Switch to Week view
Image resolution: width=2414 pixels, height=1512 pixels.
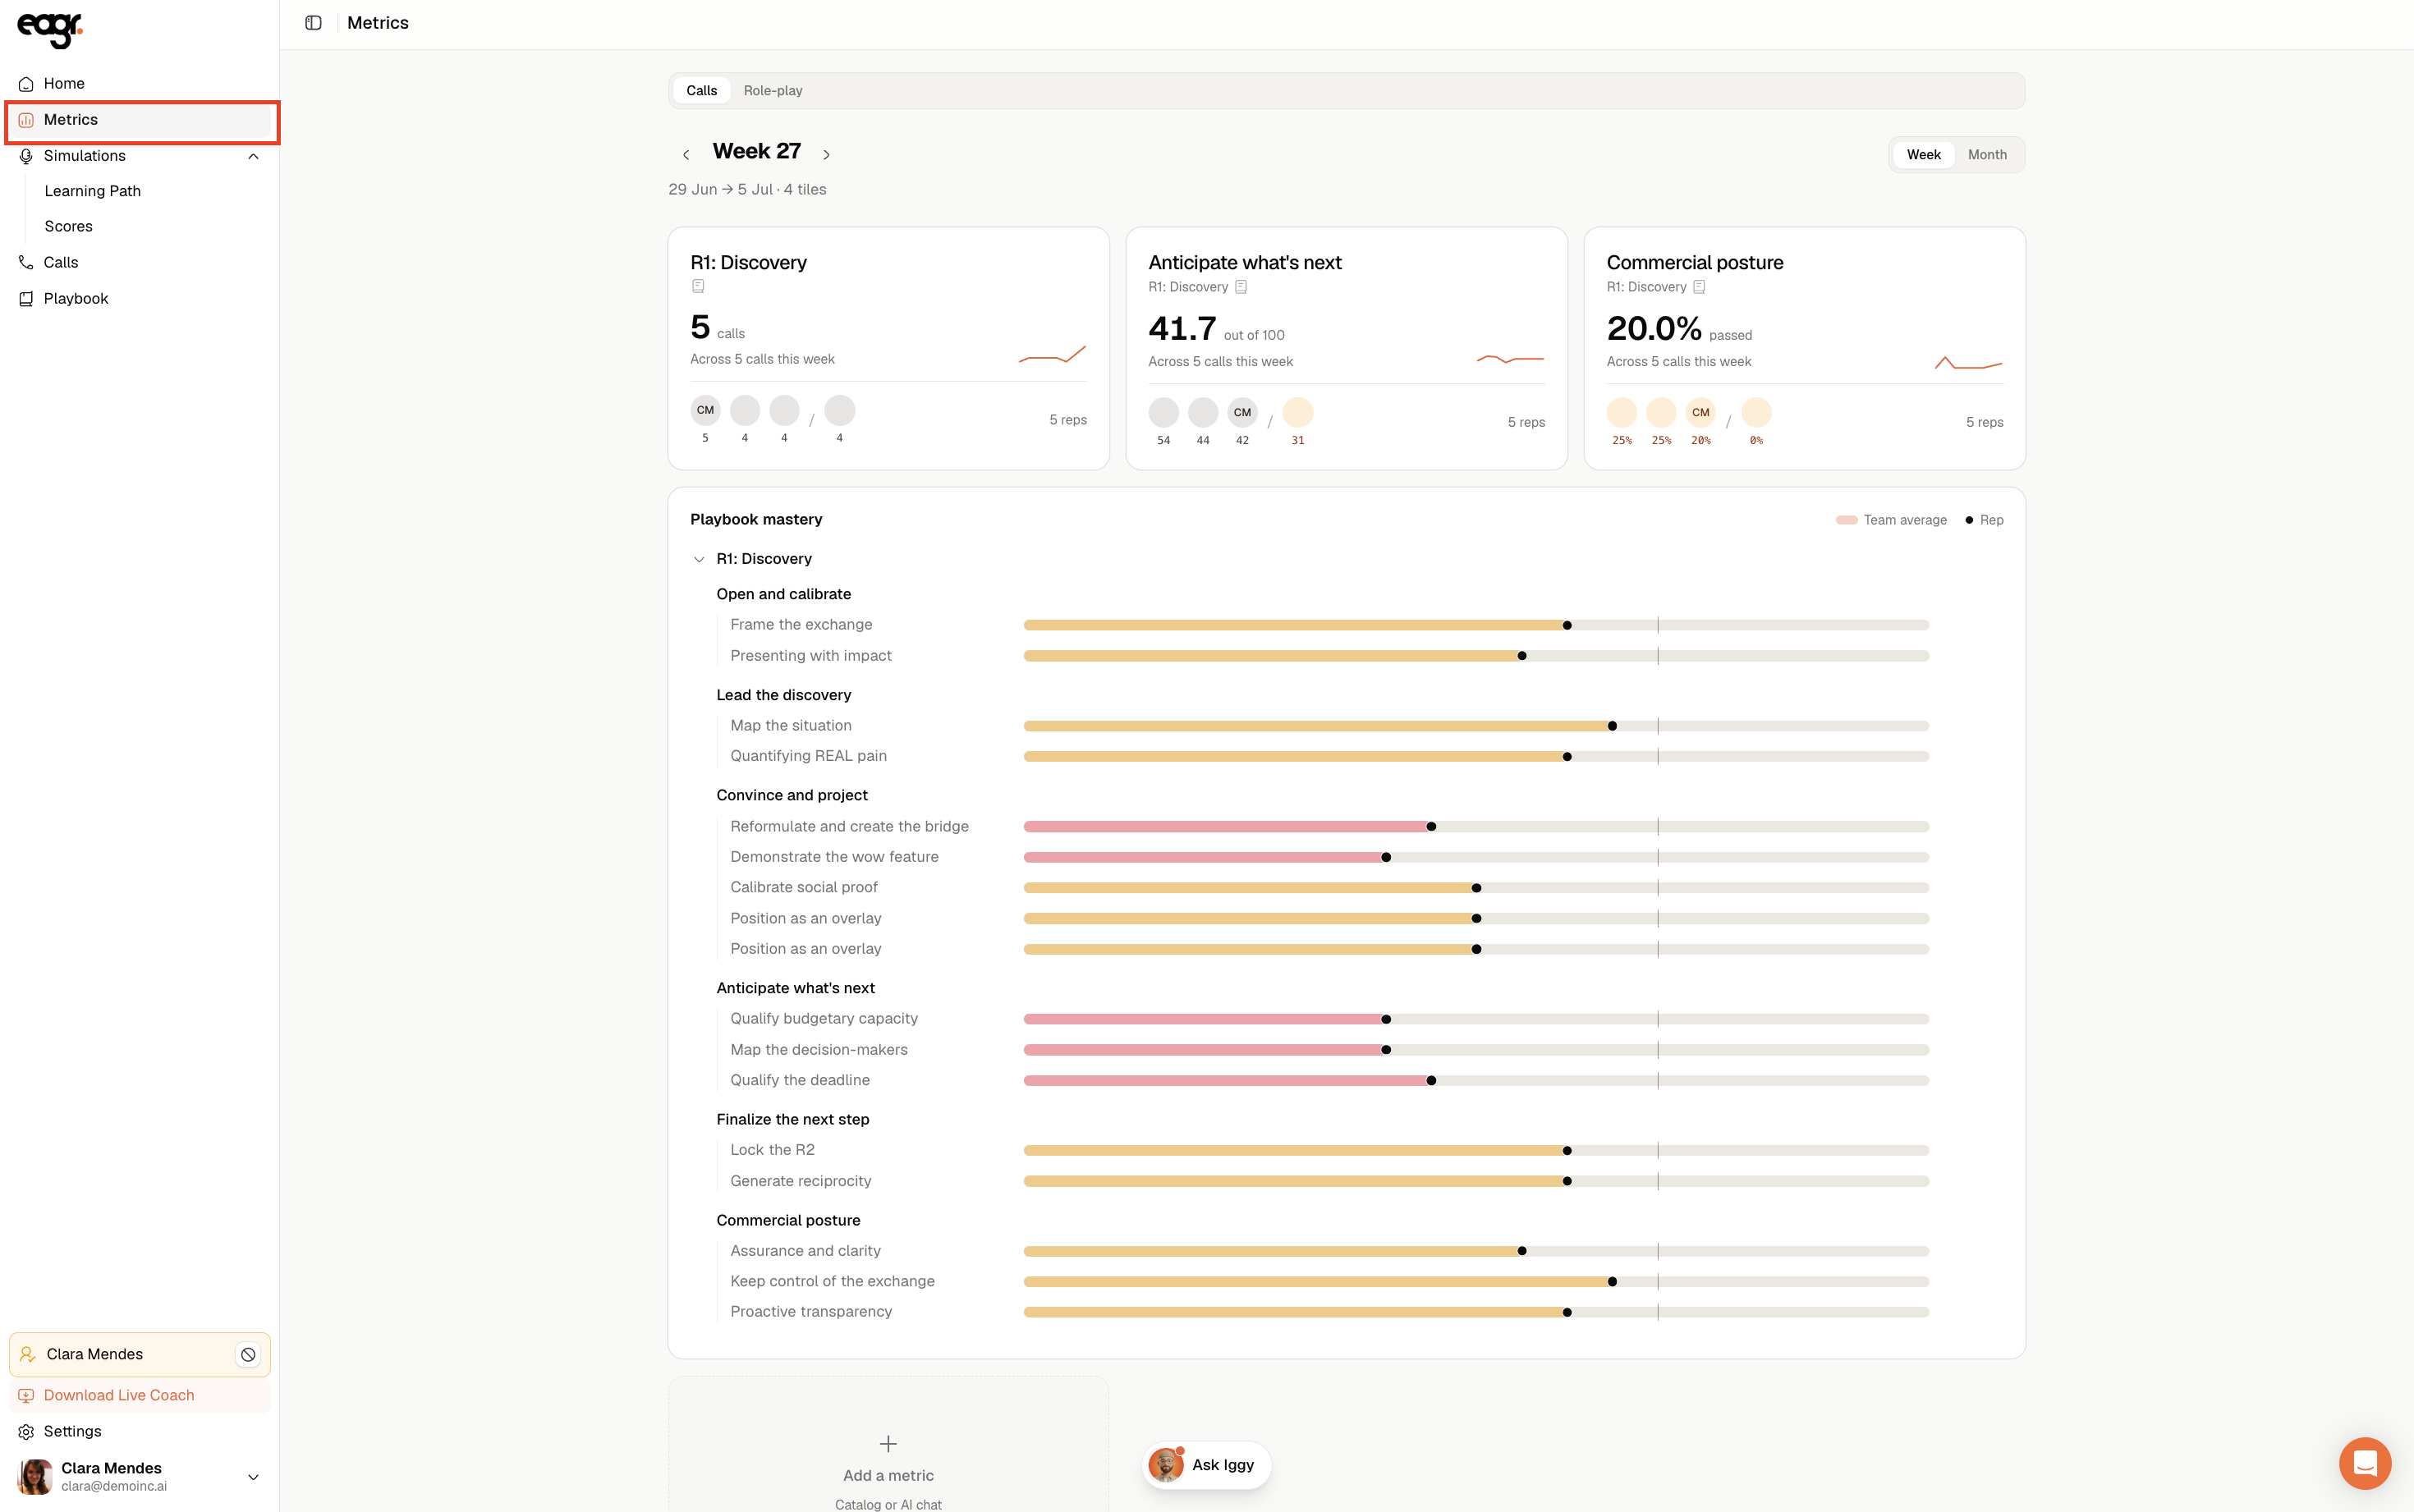pos(1923,155)
